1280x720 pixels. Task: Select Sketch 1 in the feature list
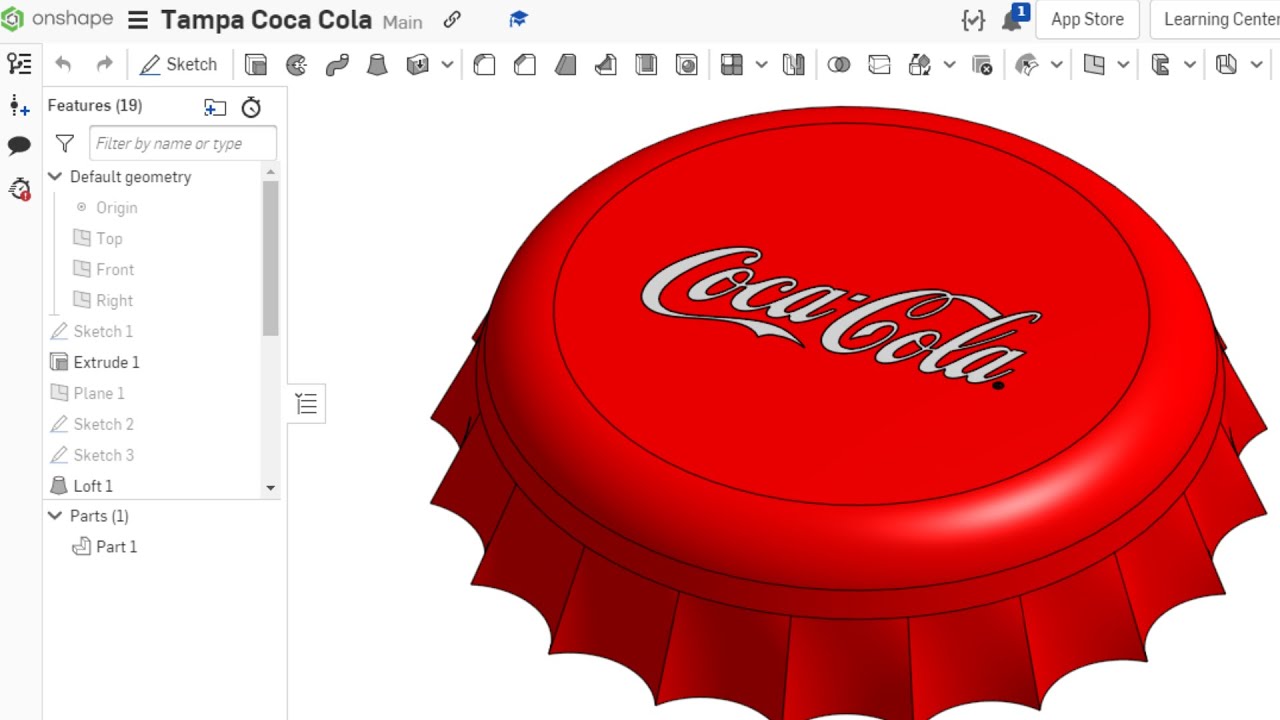[x=103, y=332]
